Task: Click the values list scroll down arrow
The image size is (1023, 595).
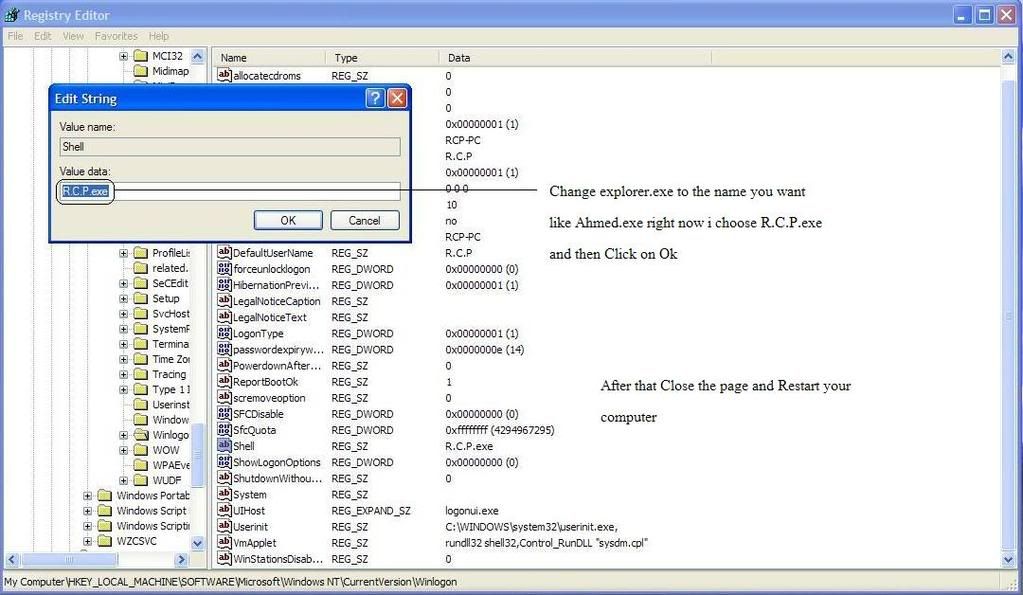Action: click(1008, 559)
